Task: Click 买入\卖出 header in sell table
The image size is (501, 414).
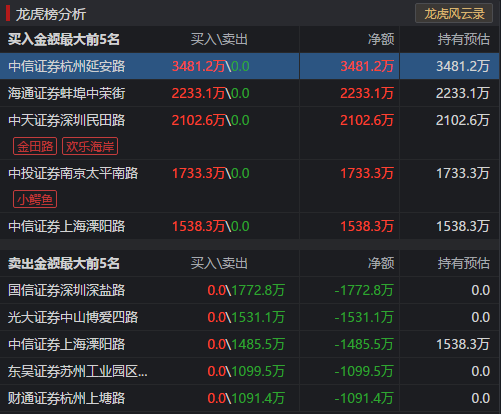Action: pyautogui.click(x=219, y=263)
